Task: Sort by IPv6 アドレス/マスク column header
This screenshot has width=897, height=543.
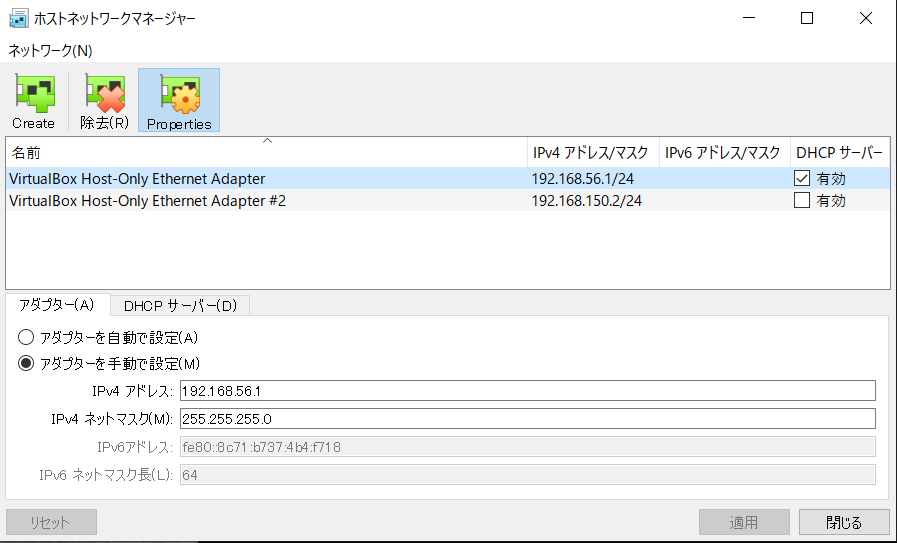Action: tap(725, 153)
